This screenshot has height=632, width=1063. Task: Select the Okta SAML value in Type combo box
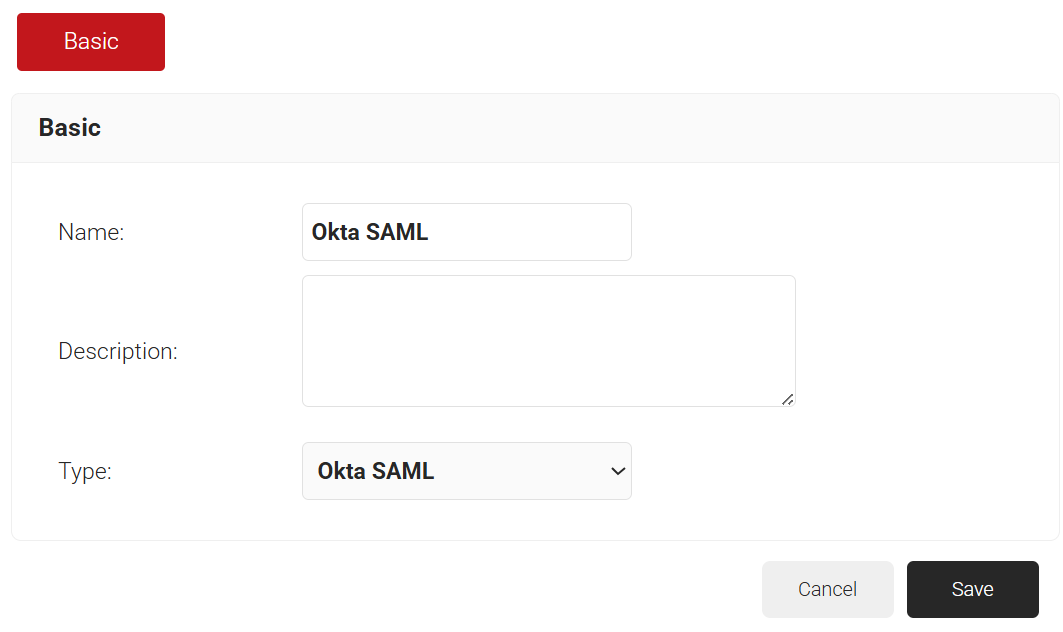[376, 471]
